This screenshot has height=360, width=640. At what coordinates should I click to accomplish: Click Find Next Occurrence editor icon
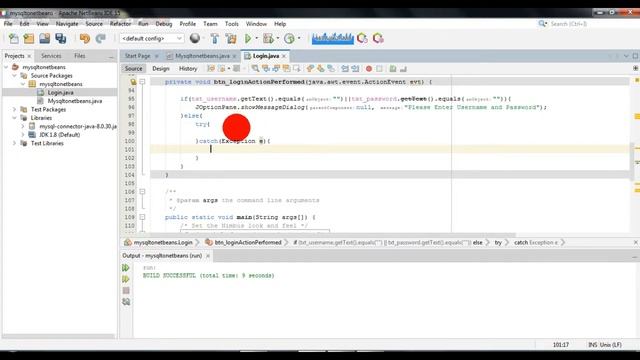click(276, 69)
